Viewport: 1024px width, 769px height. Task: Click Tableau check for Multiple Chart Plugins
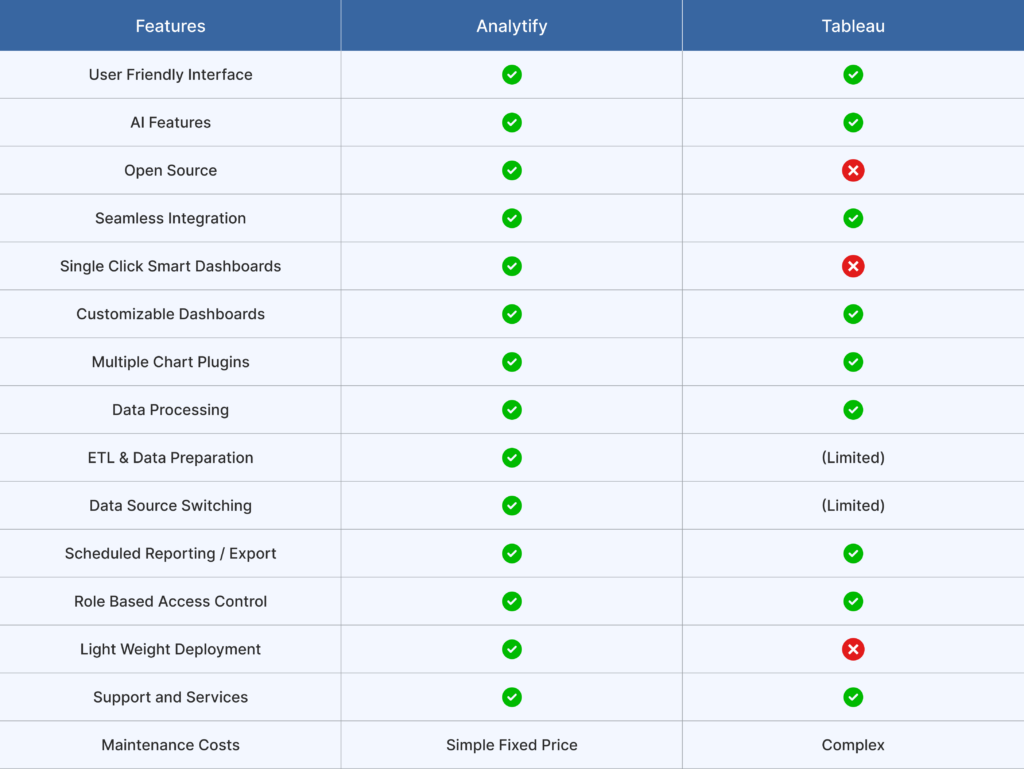pos(853,362)
